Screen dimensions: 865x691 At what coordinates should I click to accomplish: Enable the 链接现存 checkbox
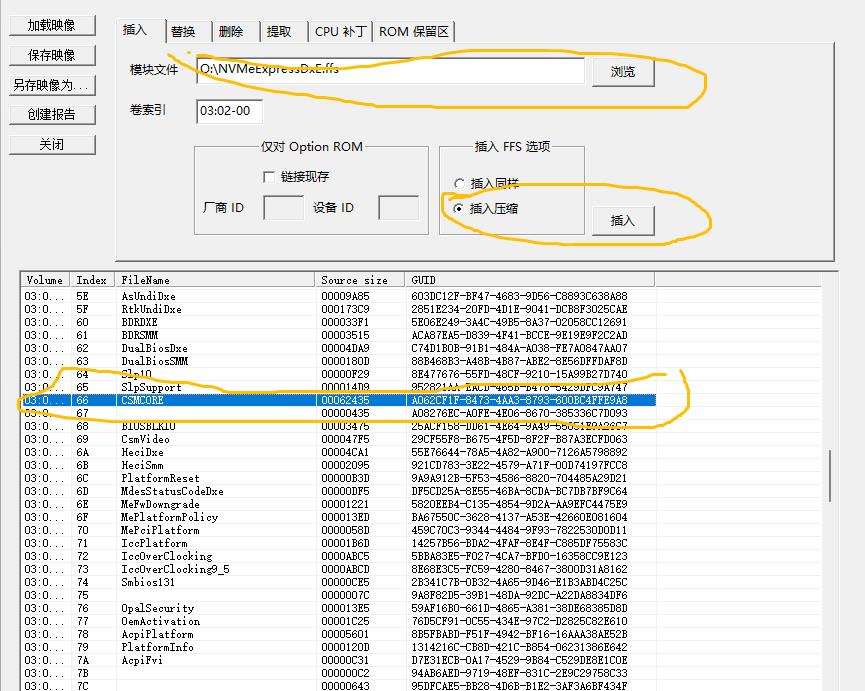click(269, 177)
